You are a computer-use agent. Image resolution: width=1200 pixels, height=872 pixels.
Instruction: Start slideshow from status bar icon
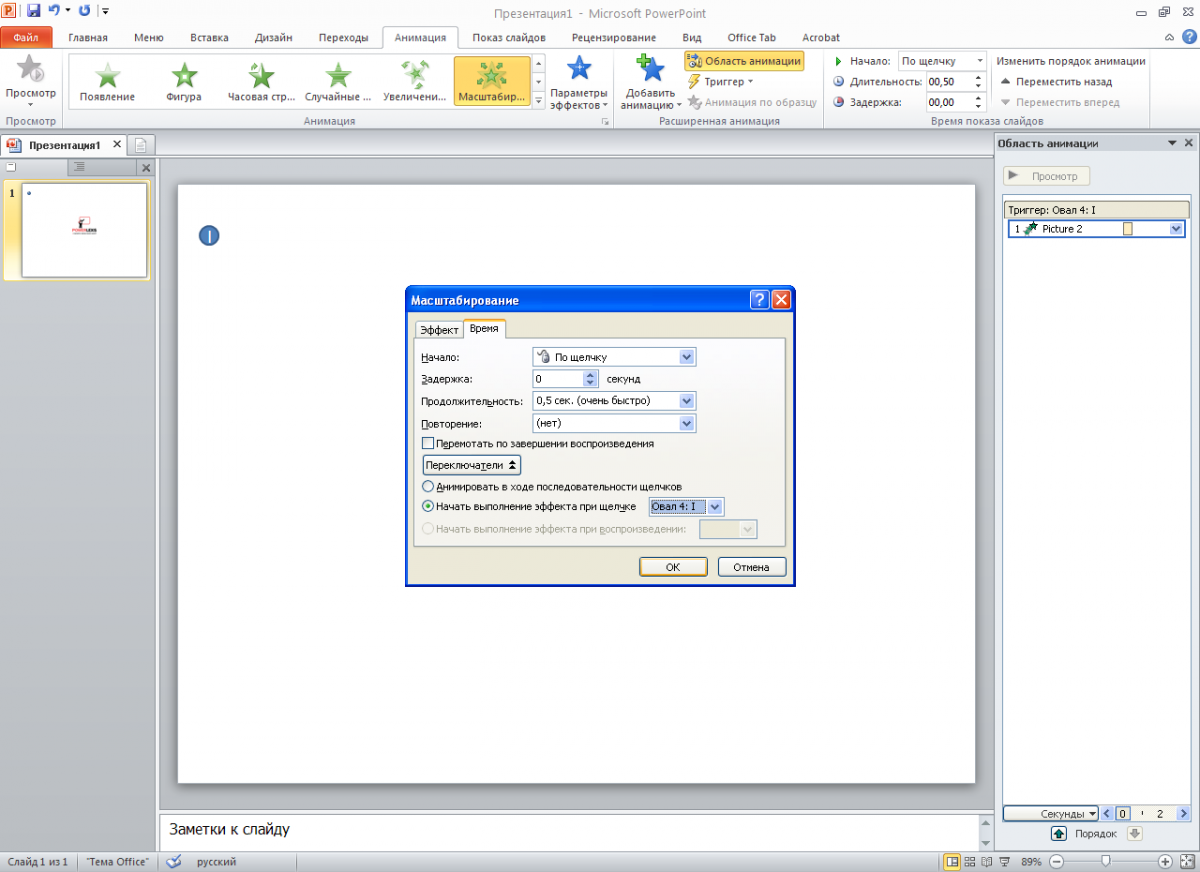1003,861
